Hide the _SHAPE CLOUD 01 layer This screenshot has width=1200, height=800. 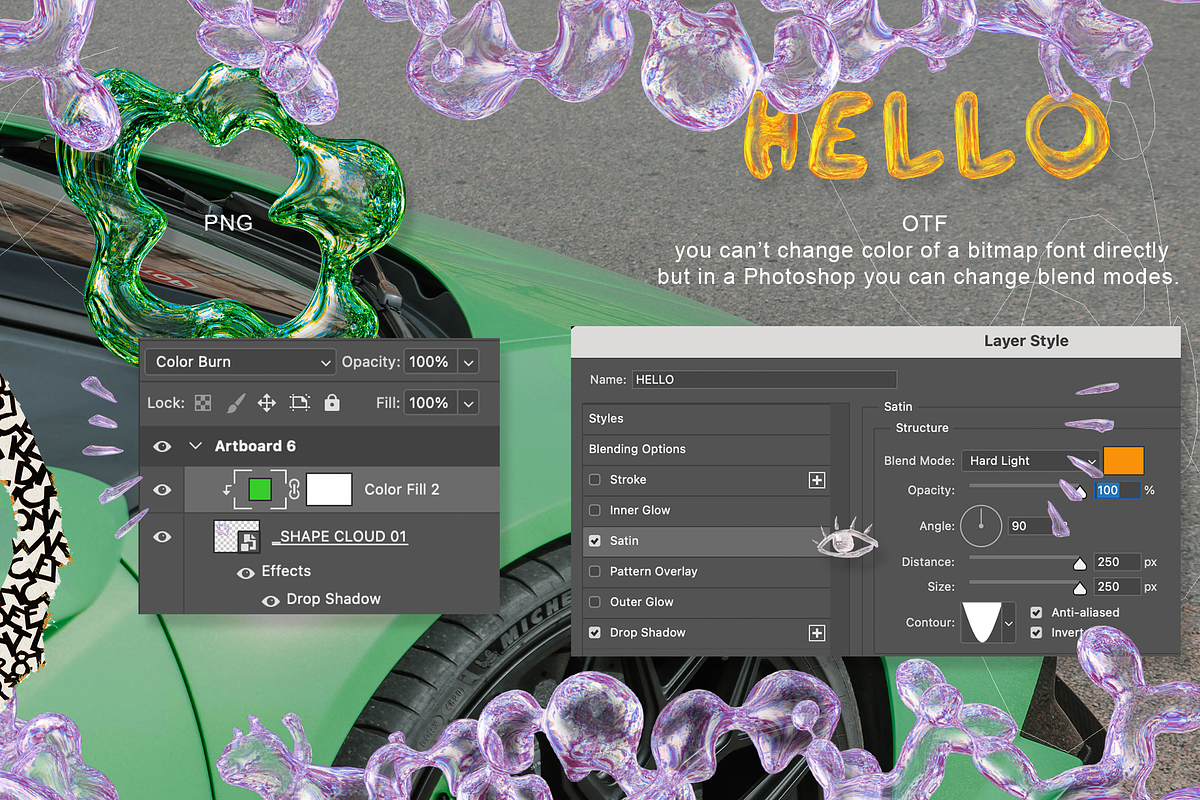click(163, 537)
